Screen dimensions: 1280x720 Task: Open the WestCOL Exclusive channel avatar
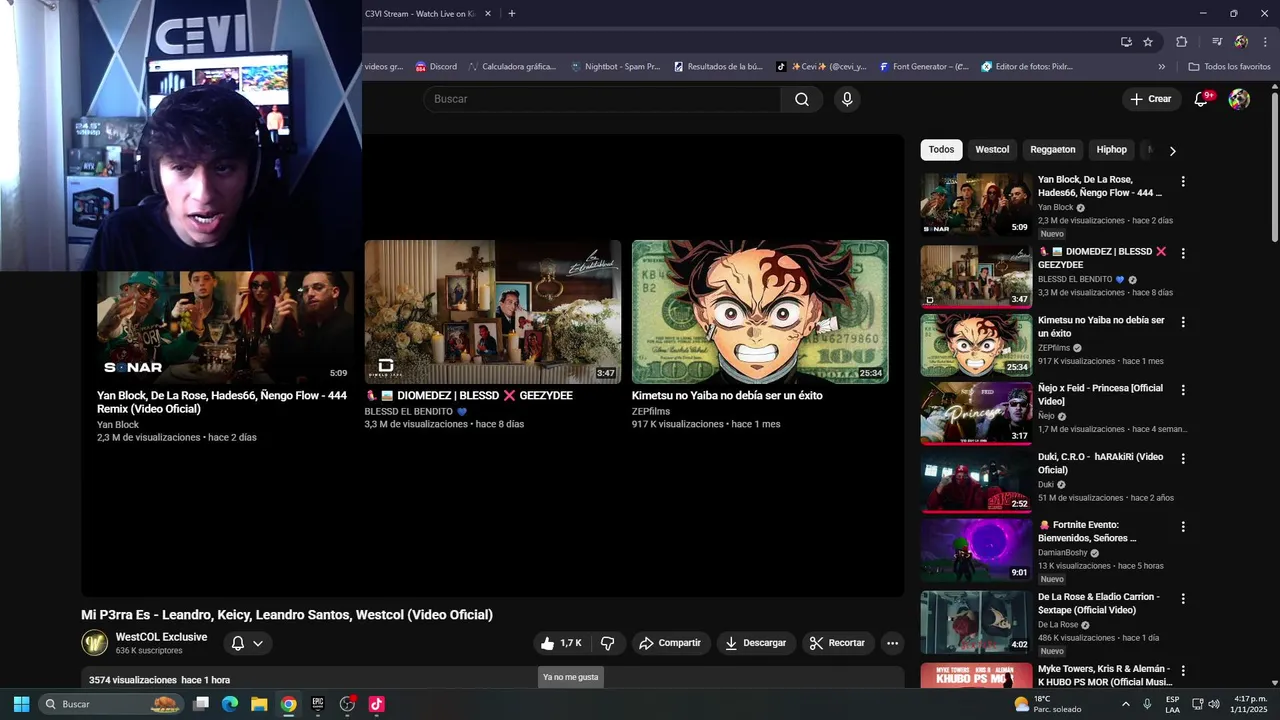coord(95,643)
